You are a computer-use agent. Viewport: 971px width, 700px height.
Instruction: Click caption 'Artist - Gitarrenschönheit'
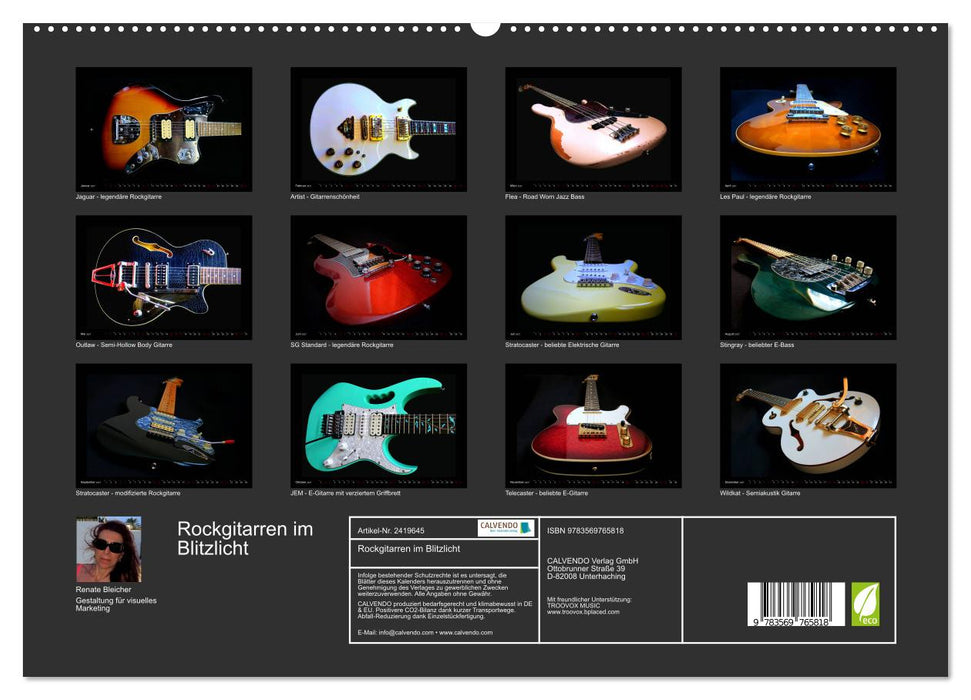coord(325,196)
